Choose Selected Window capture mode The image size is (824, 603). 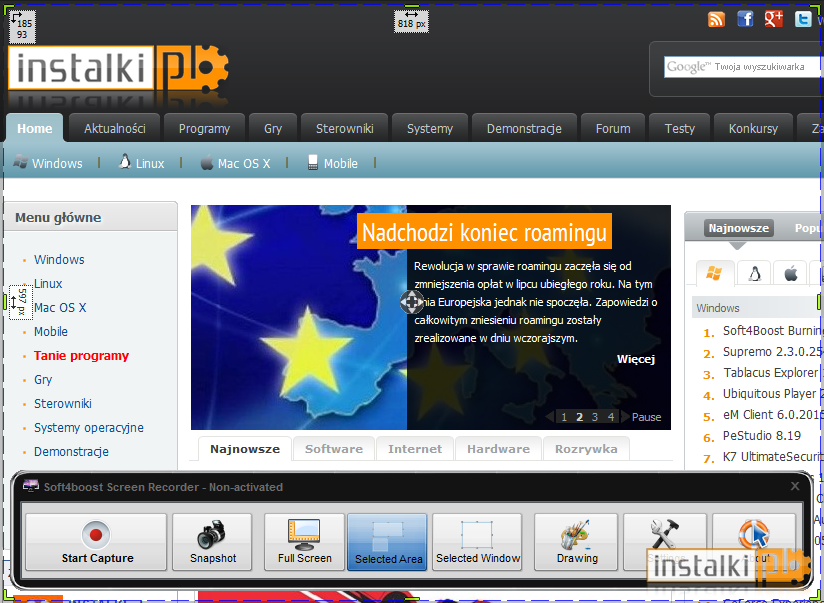pos(477,542)
